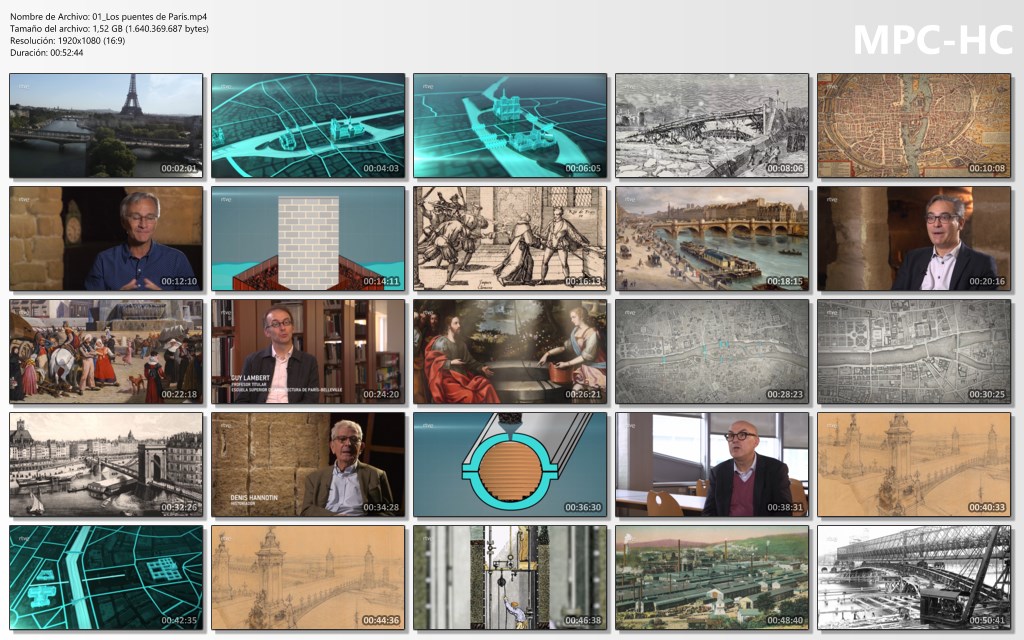The image size is (1024, 640).
Task: Select the interview thumbnail at 00:20:16
Action: pos(914,238)
